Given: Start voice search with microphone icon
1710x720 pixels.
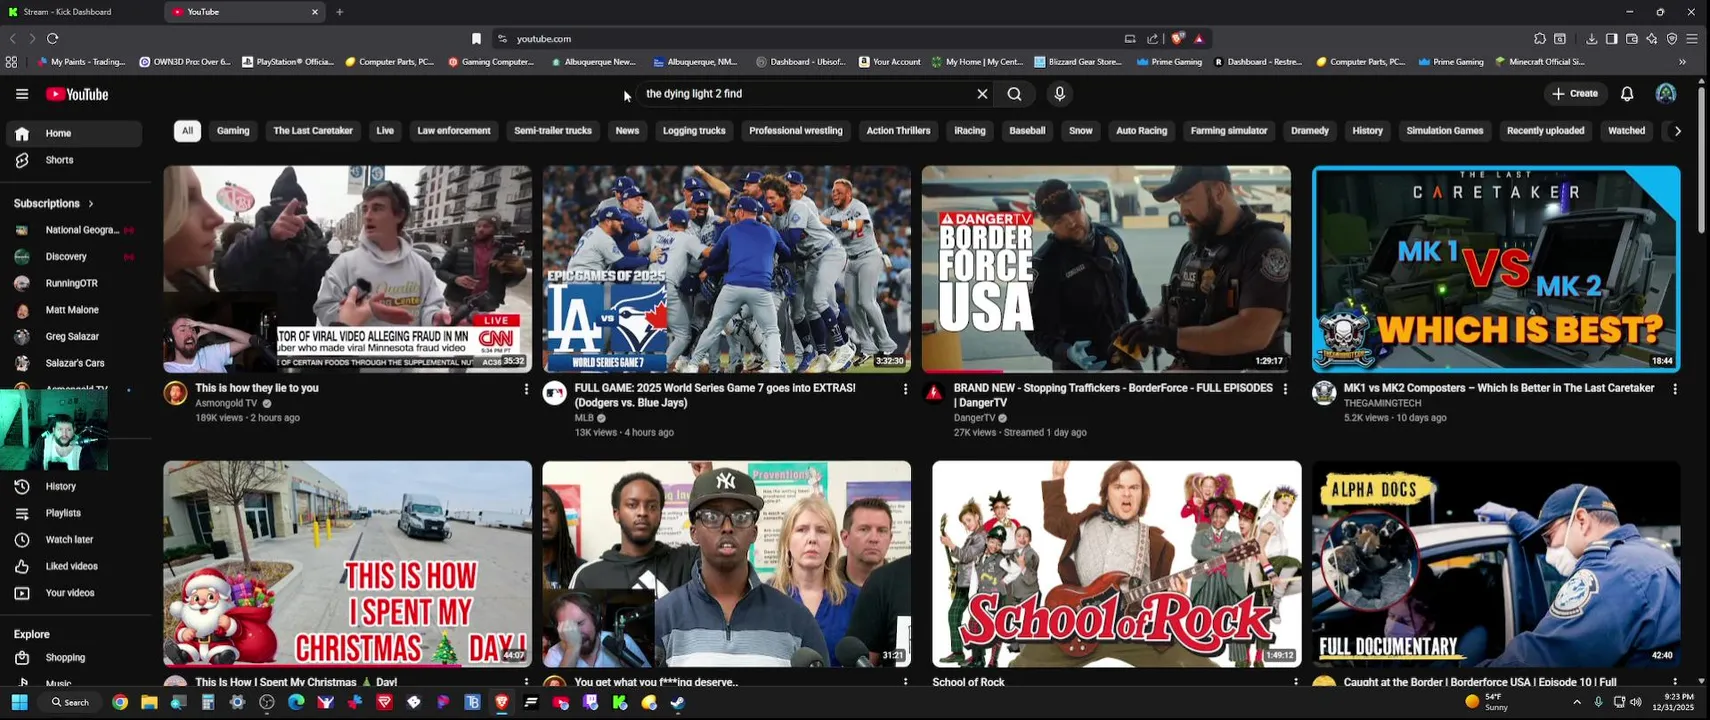Looking at the screenshot, I should click(x=1060, y=94).
